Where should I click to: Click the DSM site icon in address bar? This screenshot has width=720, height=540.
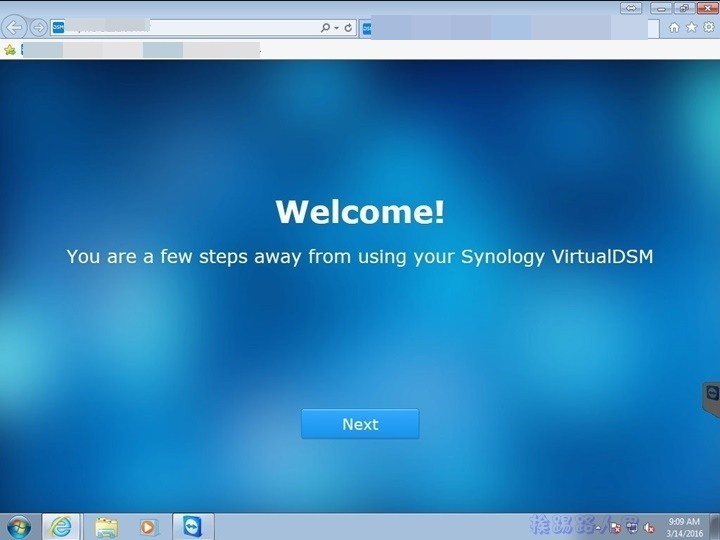point(58,28)
